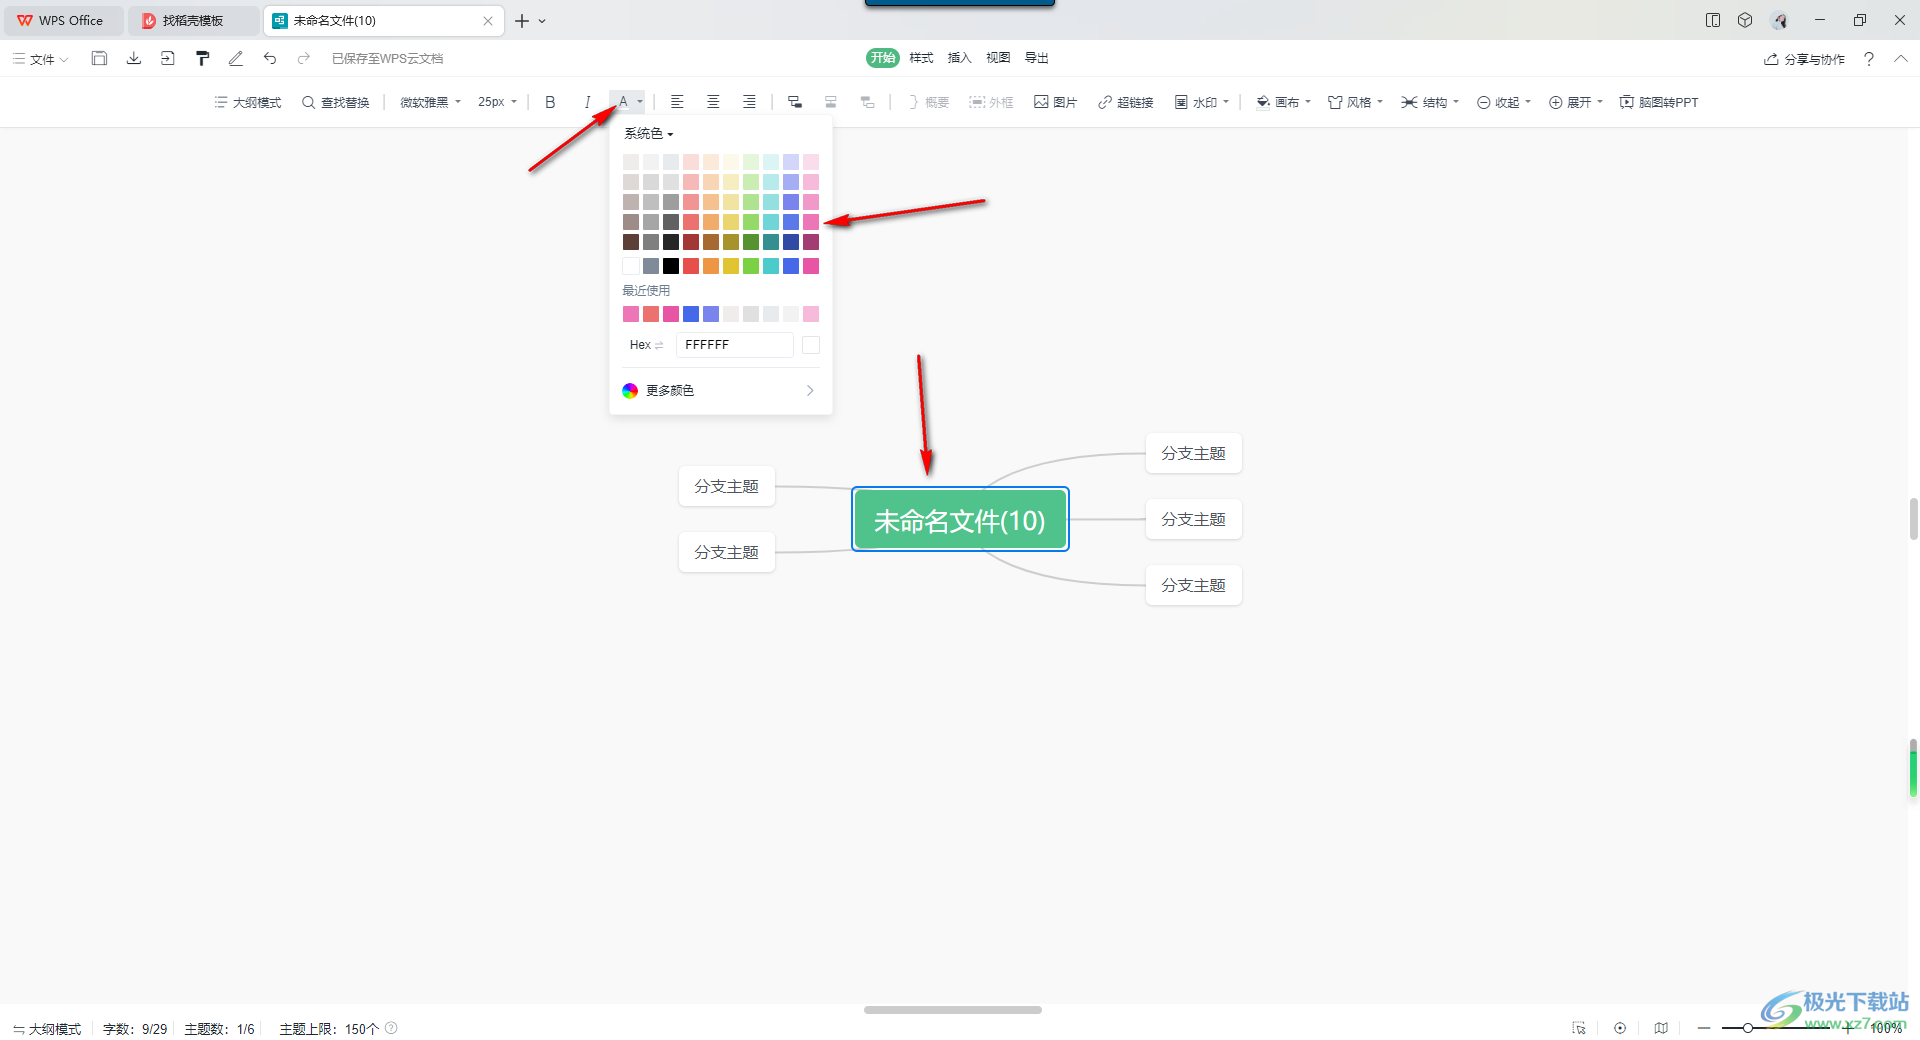The height and width of the screenshot is (1040, 1920).
Task: Click the marquee selection tool icon
Action: tap(1579, 1028)
